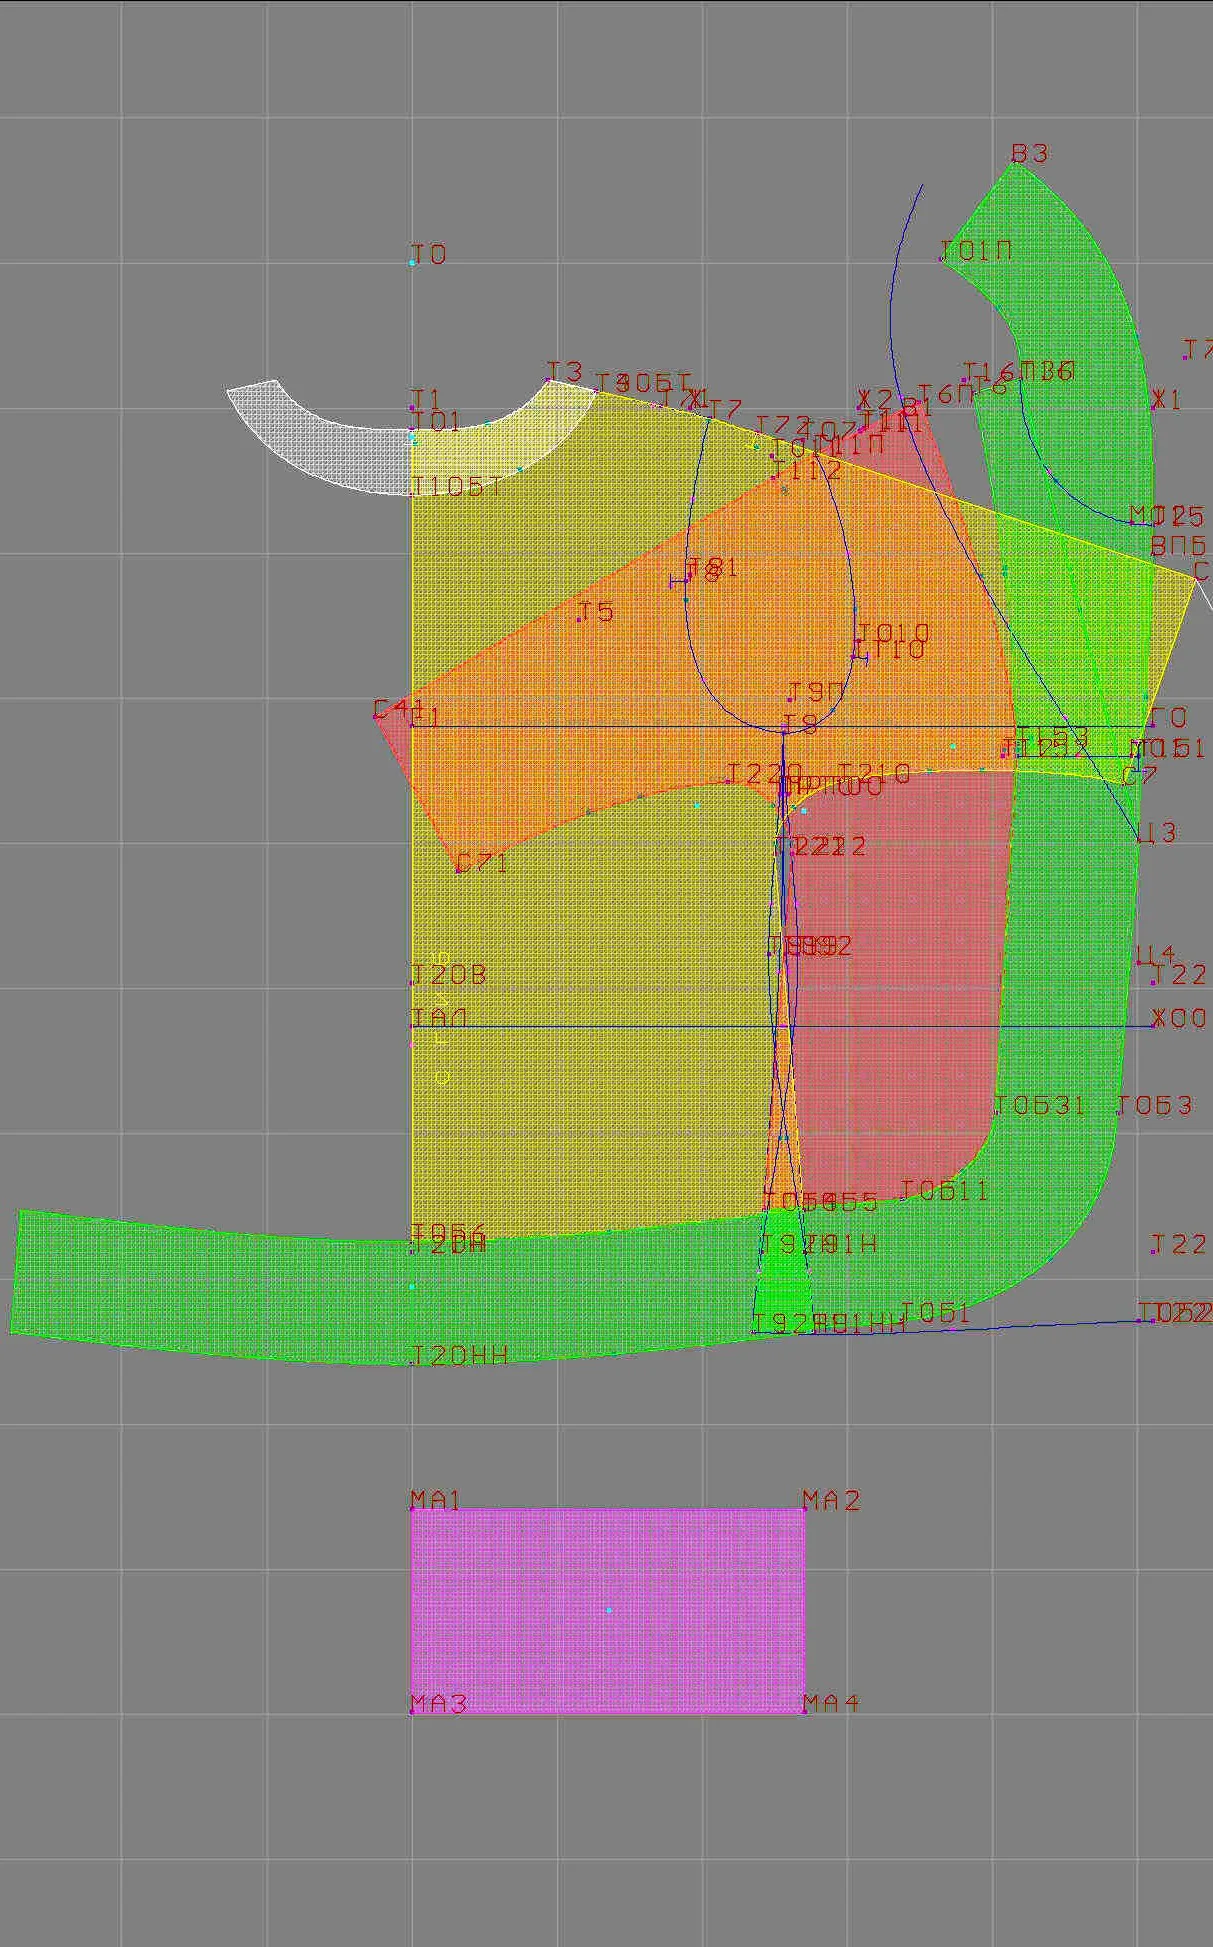Click the Т20НН label at the hem band
Image resolution: width=1213 pixels, height=1947 pixels.
460,1355
